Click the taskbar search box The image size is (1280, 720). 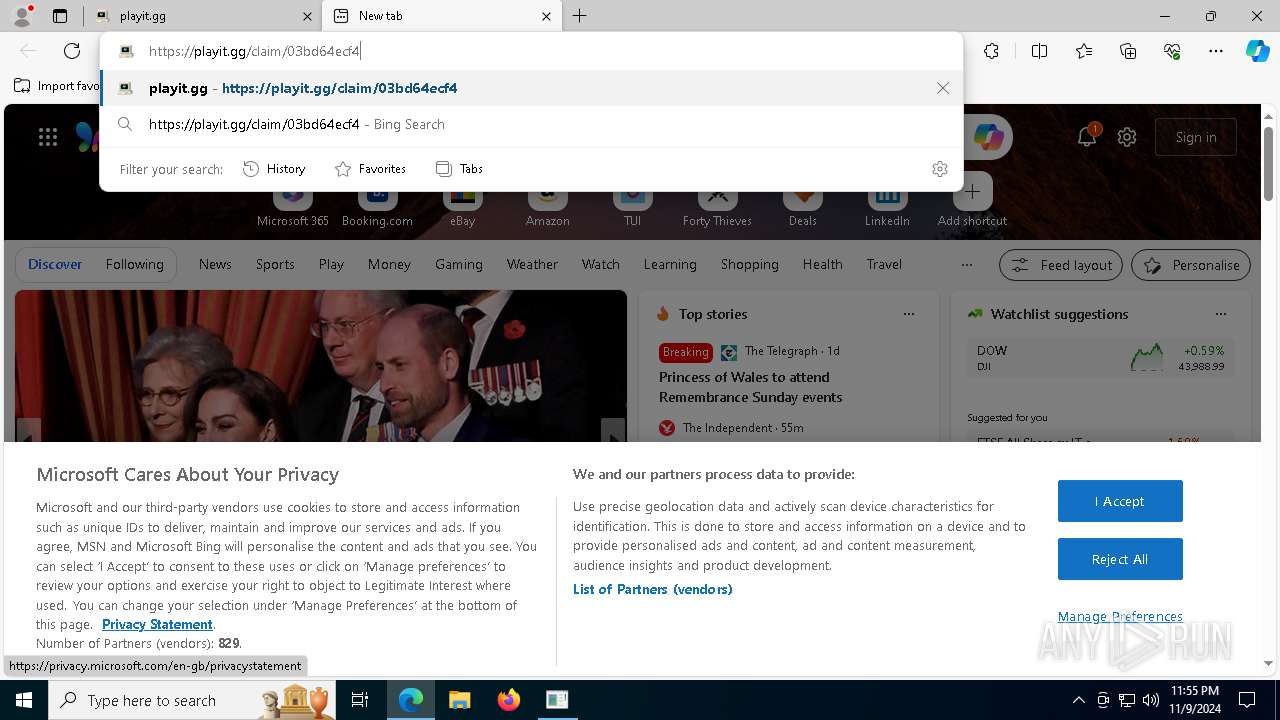pos(190,700)
